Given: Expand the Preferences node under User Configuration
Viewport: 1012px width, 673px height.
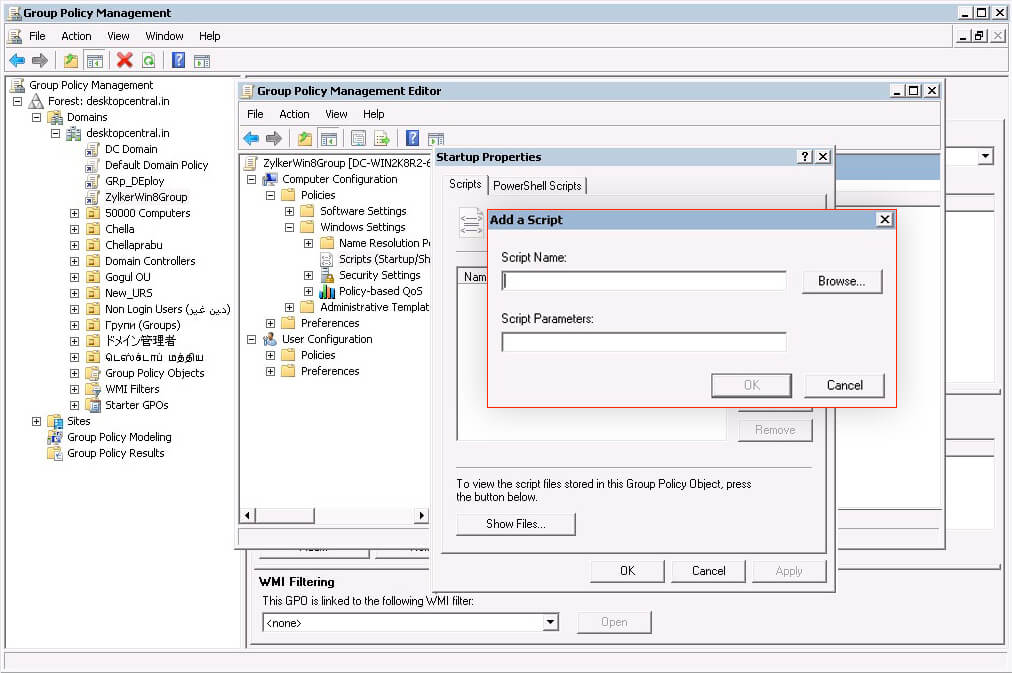Looking at the screenshot, I should [269, 371].
